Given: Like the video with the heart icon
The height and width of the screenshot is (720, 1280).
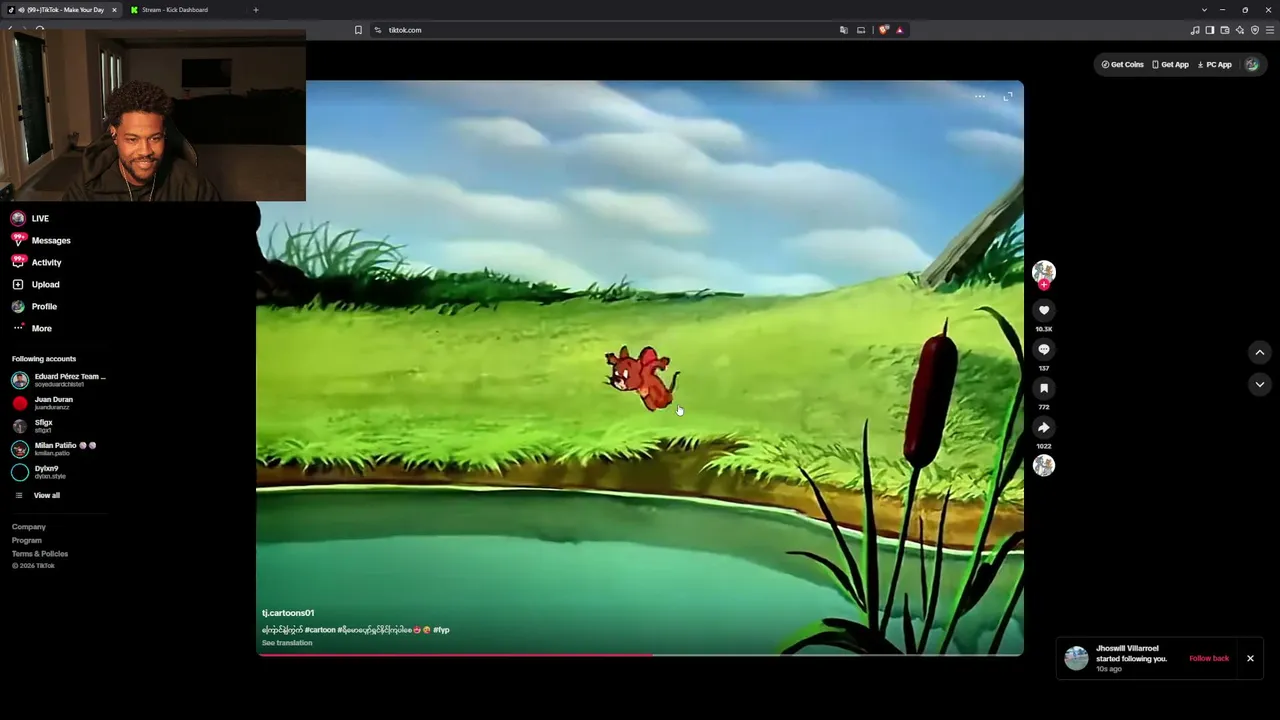Looking at the screenshot, I should (x=1043, y=310).
